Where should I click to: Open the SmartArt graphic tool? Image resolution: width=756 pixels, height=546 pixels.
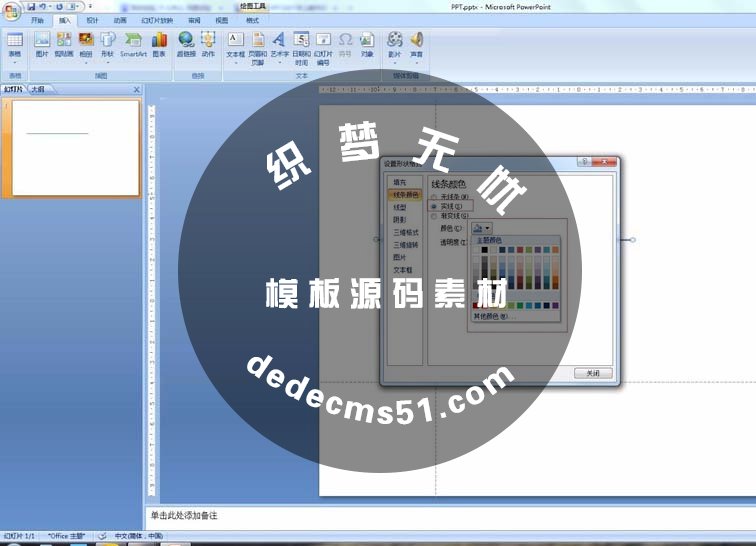click(x=133, y=43)
